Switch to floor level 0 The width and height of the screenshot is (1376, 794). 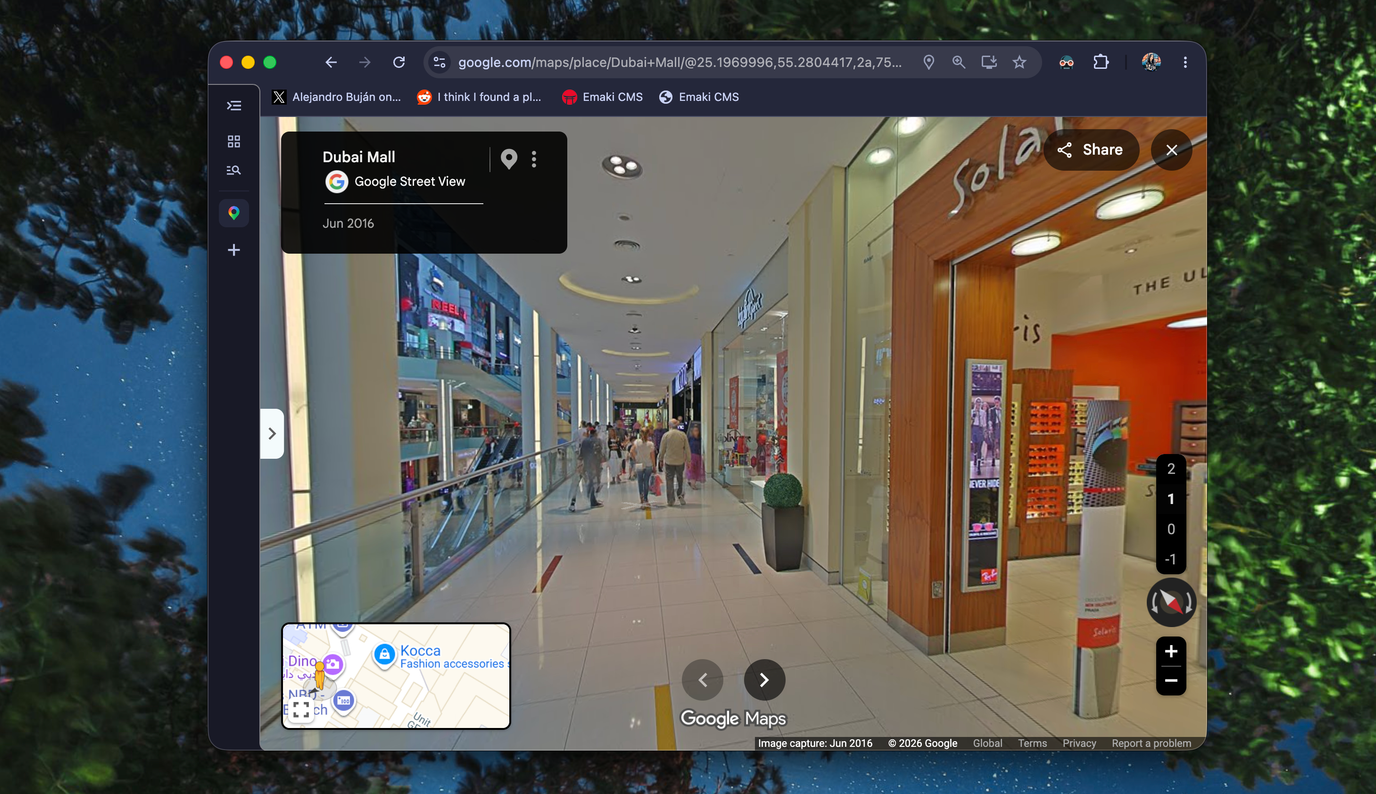point(1171,529)
